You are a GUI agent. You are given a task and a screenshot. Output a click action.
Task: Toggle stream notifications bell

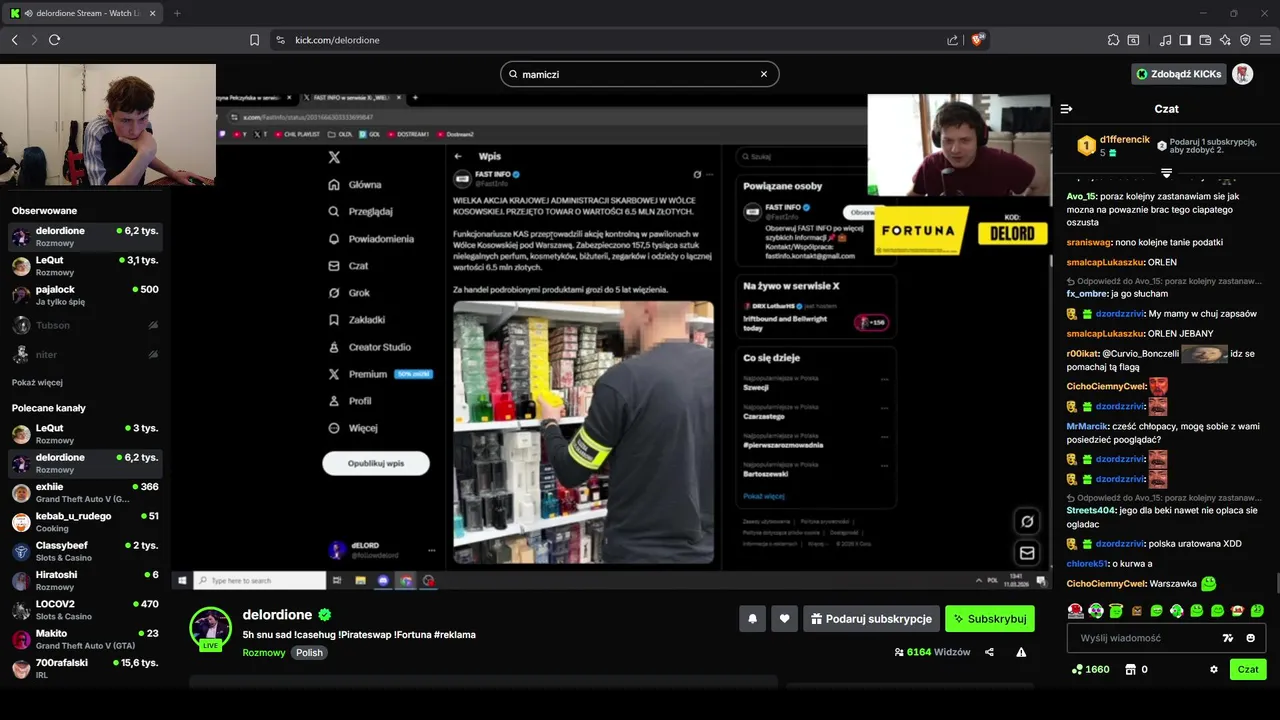tap(753, 619)
